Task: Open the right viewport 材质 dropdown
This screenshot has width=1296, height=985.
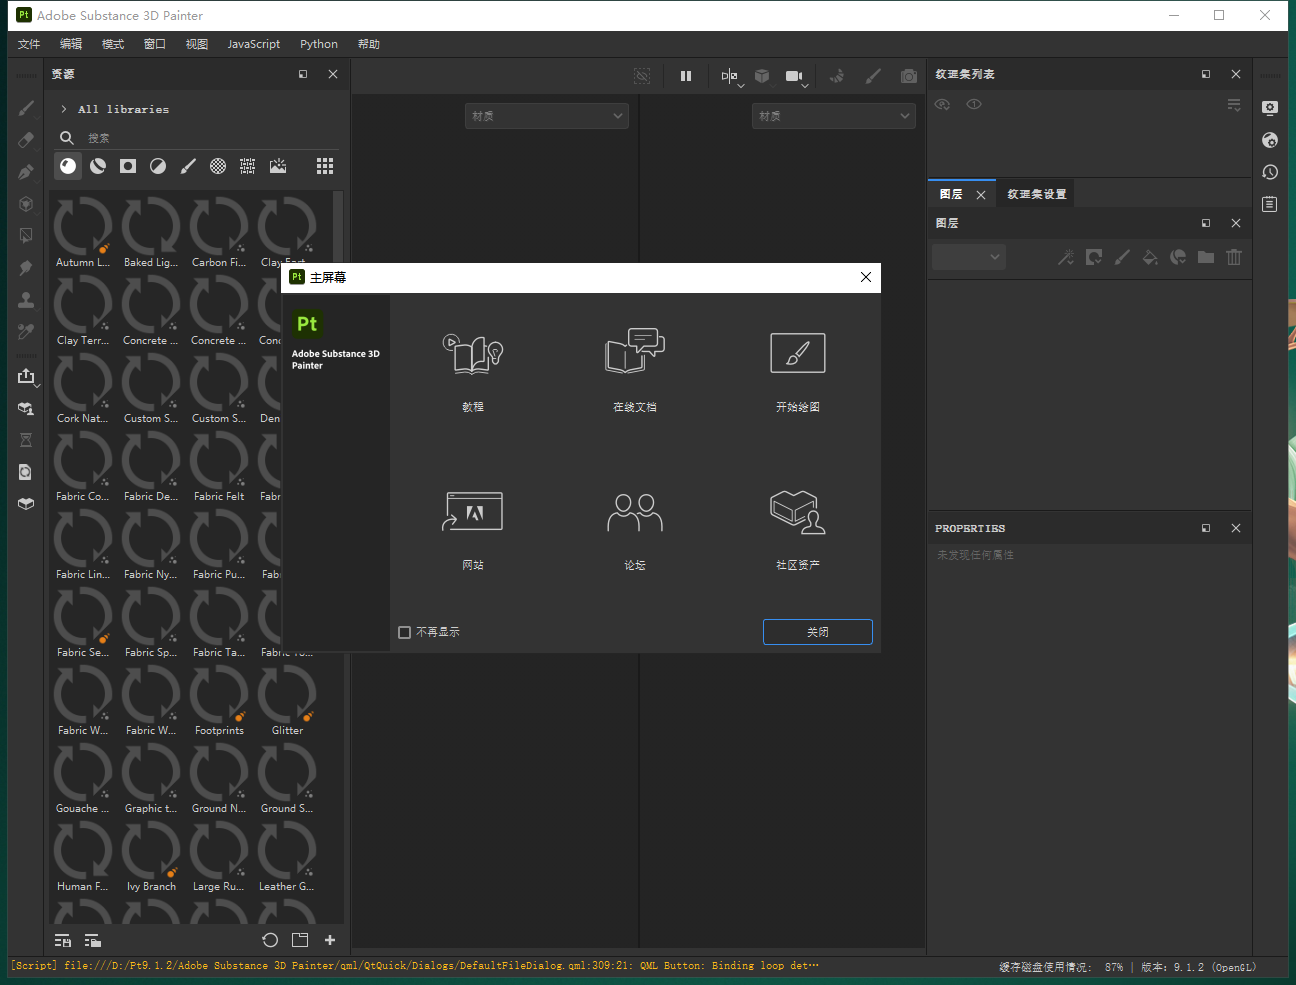Action: pyautogui.click(x=834, y=116)
